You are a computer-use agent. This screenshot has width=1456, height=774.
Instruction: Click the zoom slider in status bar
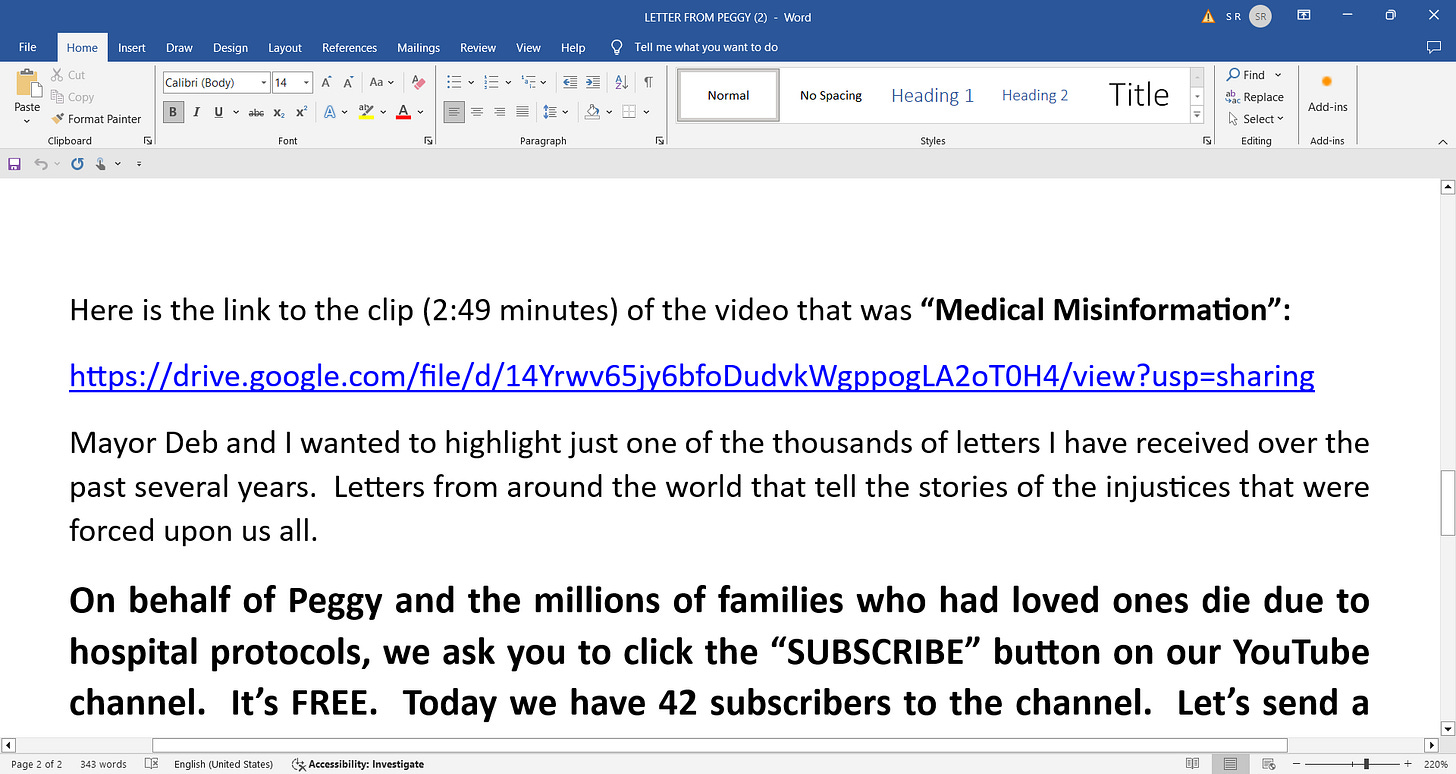(x=1366, y=764)
